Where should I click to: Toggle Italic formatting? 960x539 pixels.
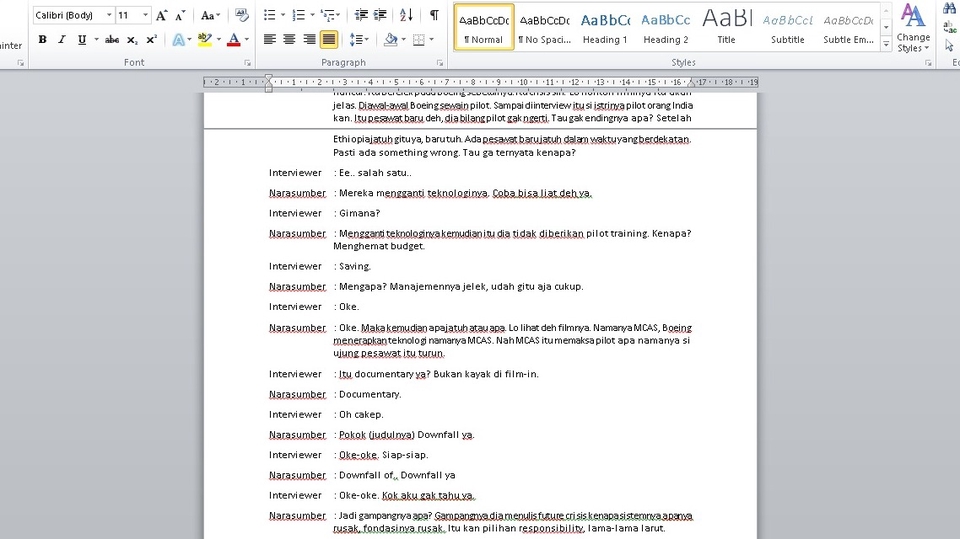point(61,40)
